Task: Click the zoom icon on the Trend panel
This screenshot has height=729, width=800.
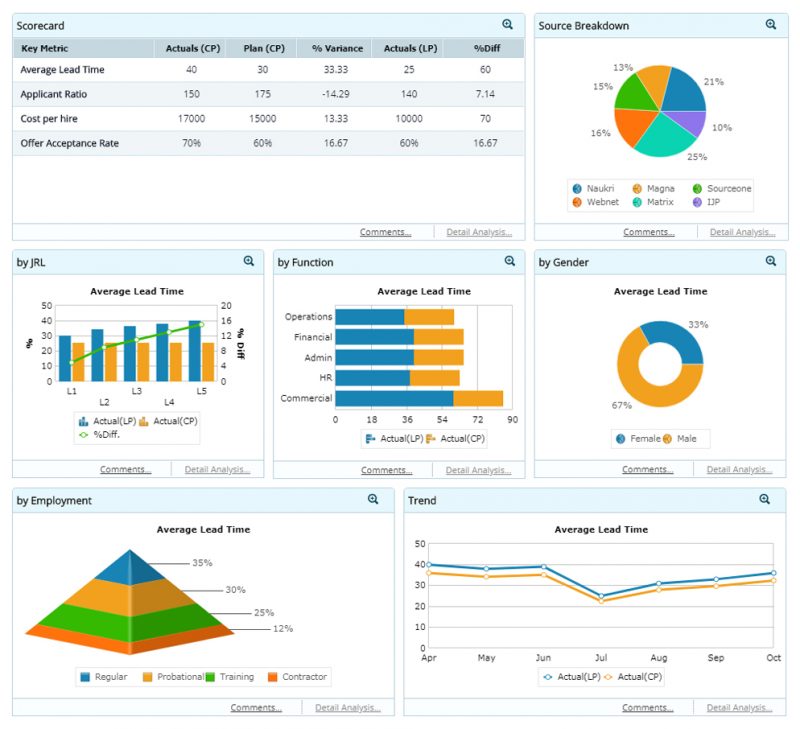Action: pos(765,499)
